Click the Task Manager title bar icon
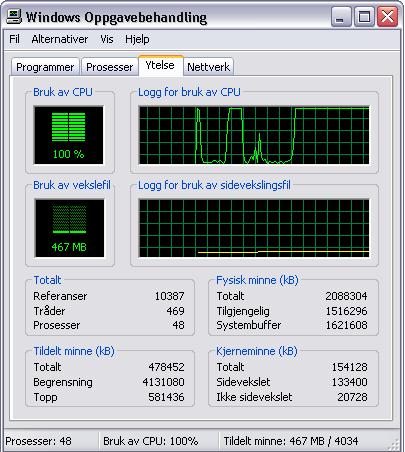The image size is (405, 452). tap(14, 17)
